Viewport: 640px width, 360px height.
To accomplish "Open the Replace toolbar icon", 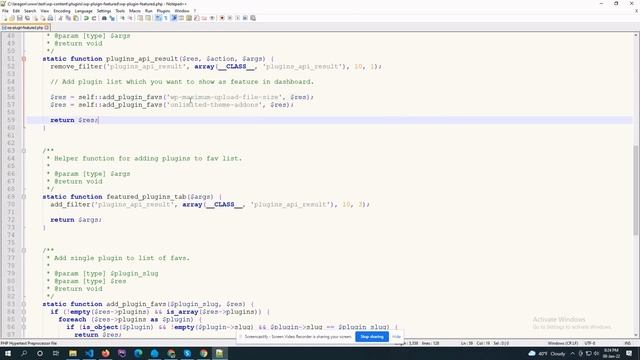I will [112, 18].
